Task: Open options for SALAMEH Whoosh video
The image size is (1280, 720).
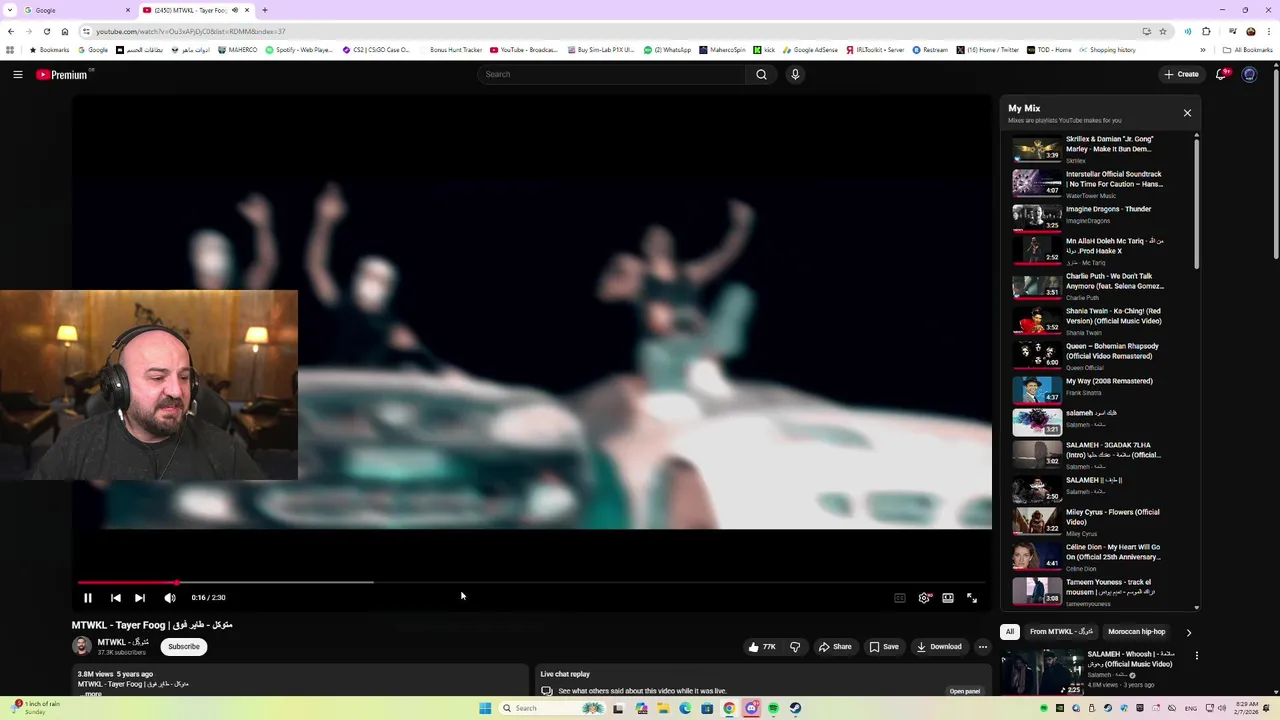Action: [1196, 656]
